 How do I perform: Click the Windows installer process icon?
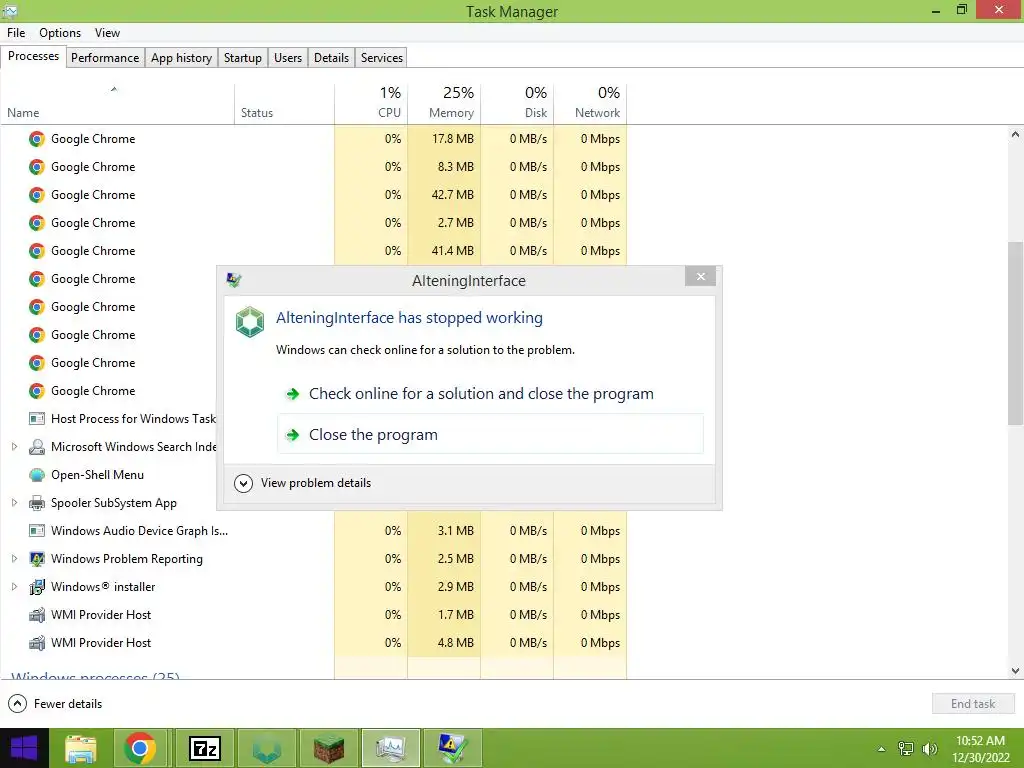[x=37, y=587]
